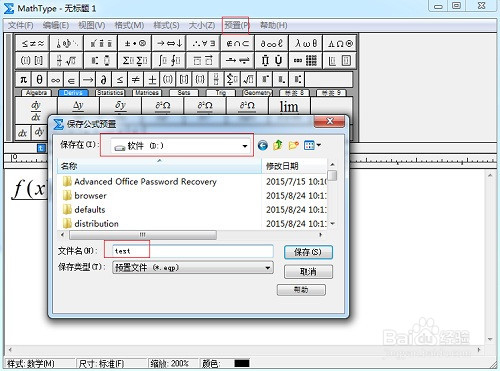Screen dimensions: 500x371
Task: Open the operator symbols palette (±•⊗)
Action: click(x=135, y=43)
